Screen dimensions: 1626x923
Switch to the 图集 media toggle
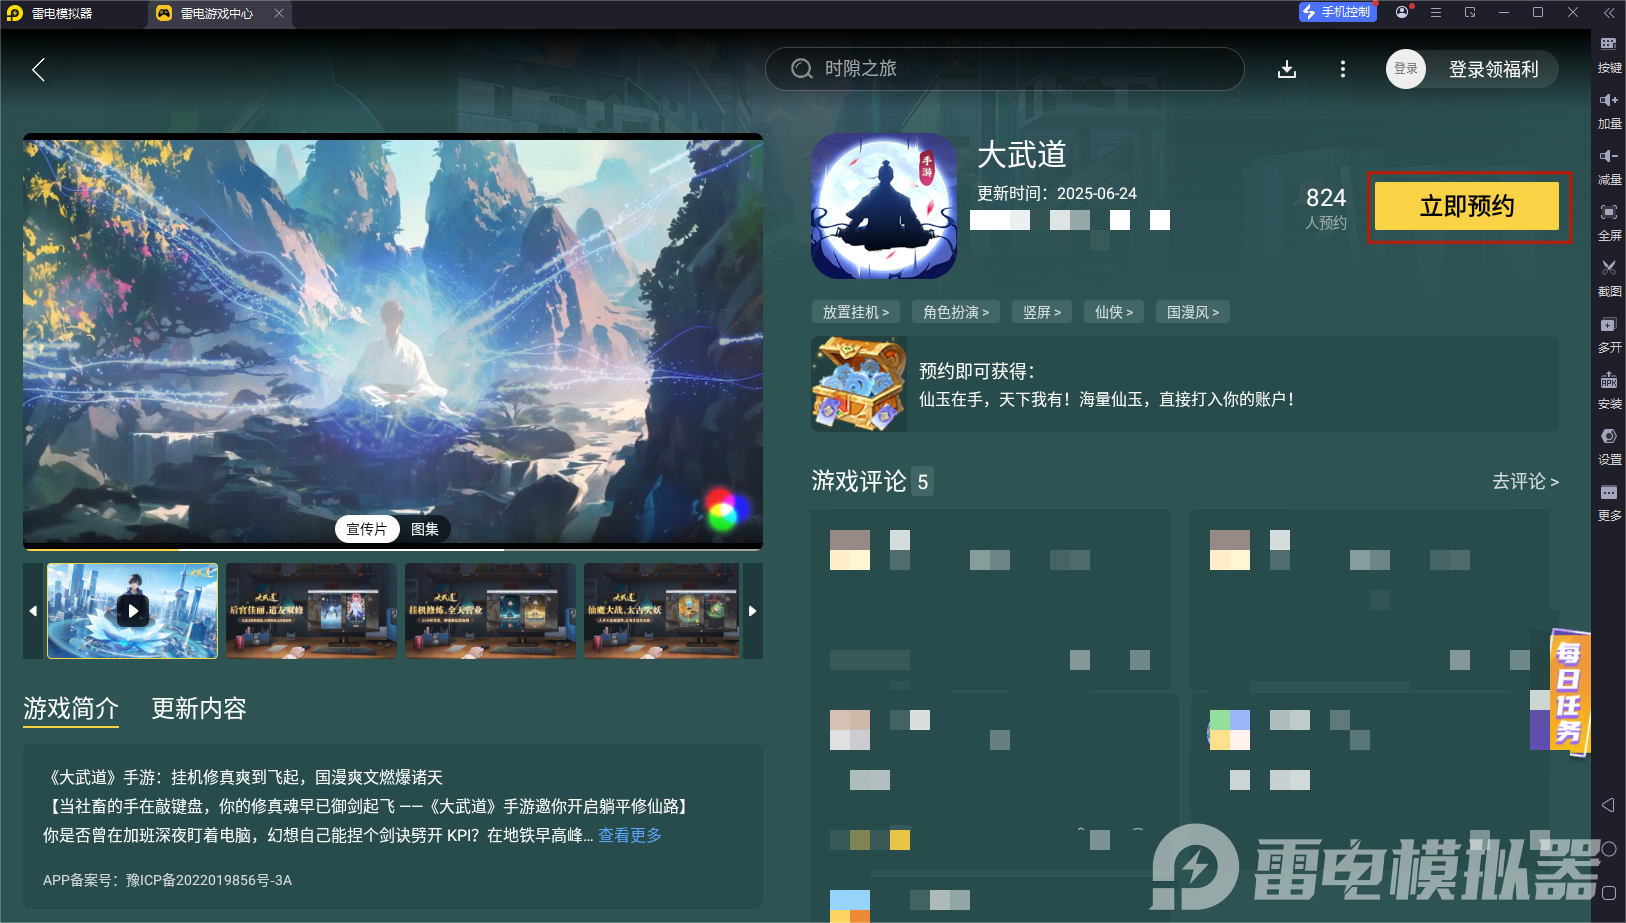pyautogui.click(x=425, y=529)
